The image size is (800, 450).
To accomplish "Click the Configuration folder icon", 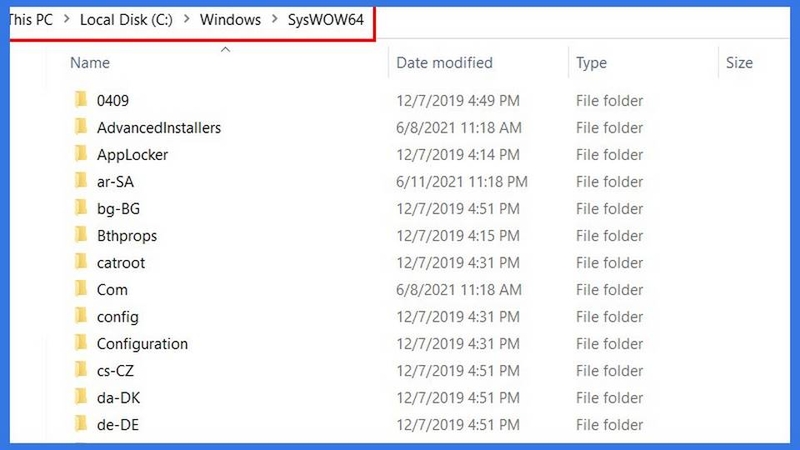I will pos(81,343).
